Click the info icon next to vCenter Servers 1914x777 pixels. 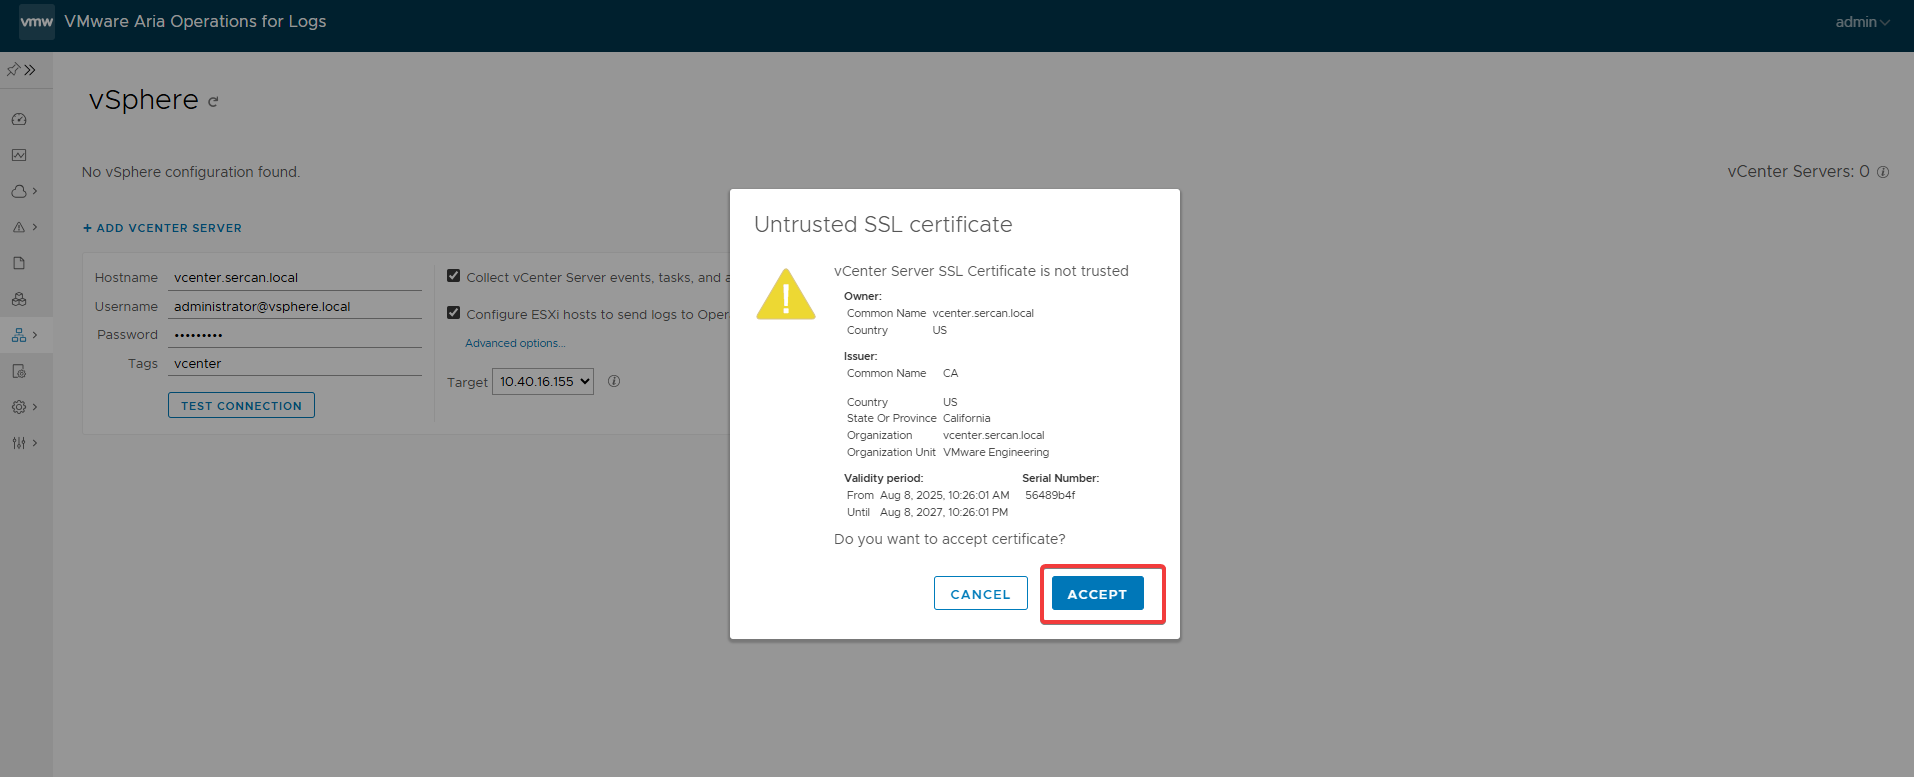coord(1883,172)
